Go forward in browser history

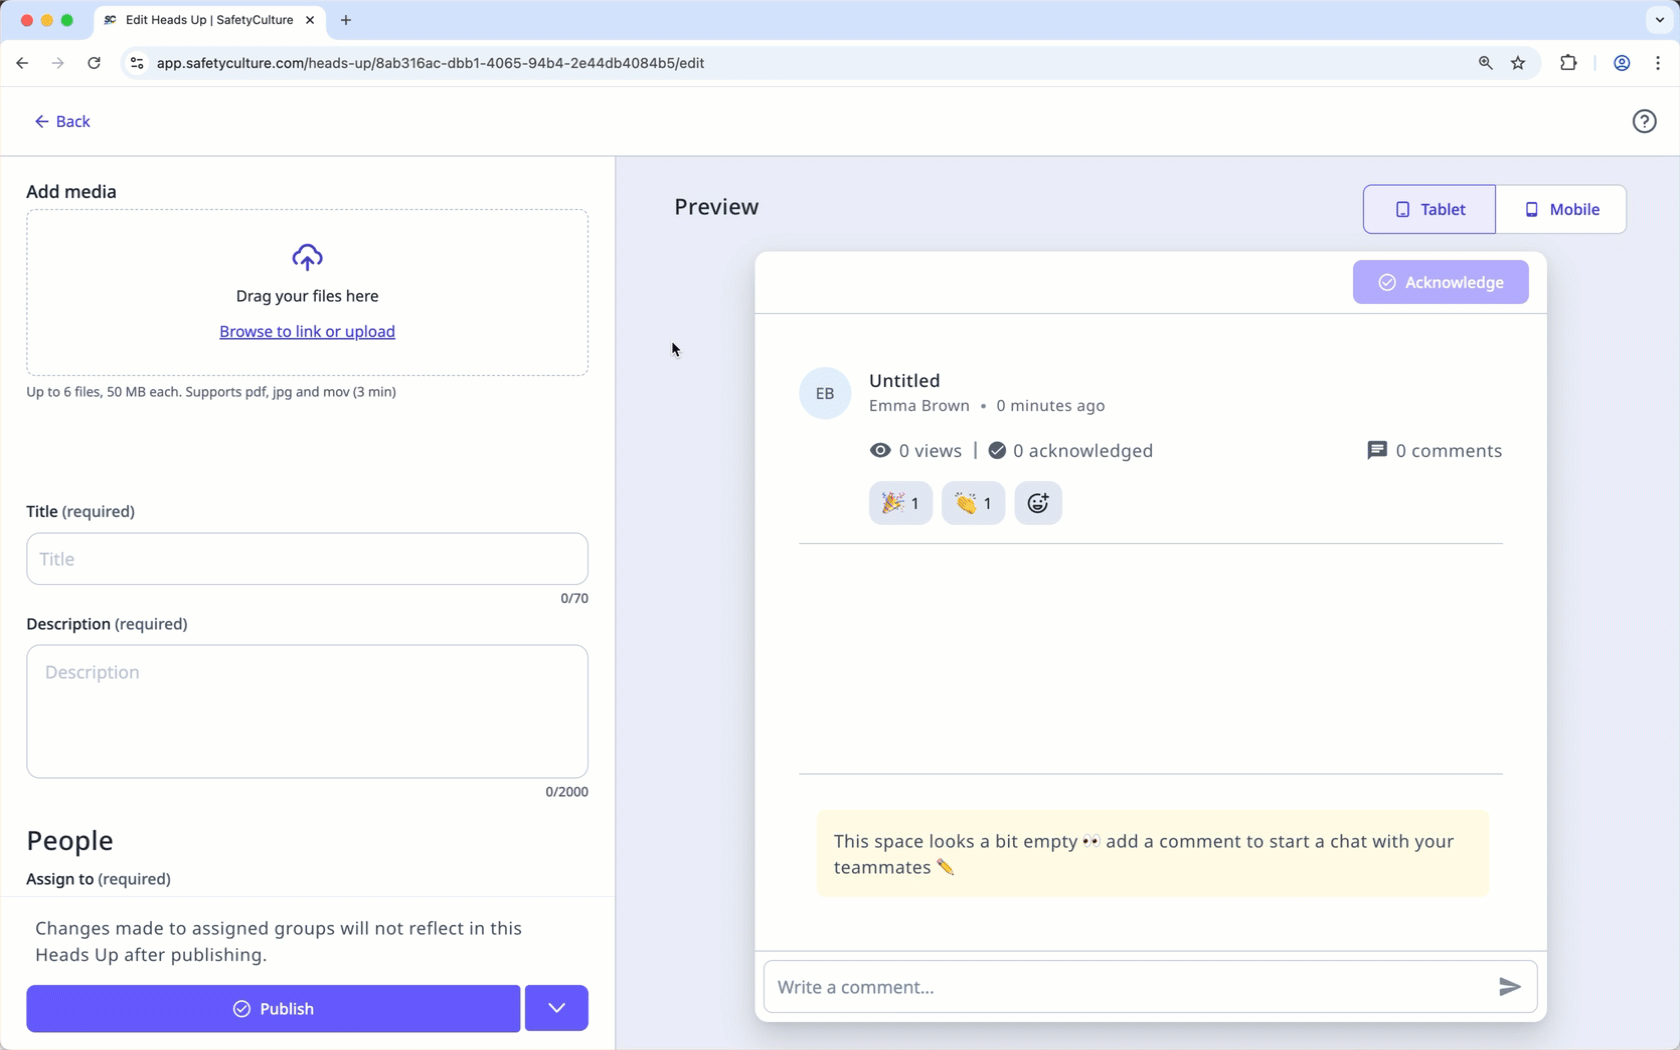coord(58,63)
